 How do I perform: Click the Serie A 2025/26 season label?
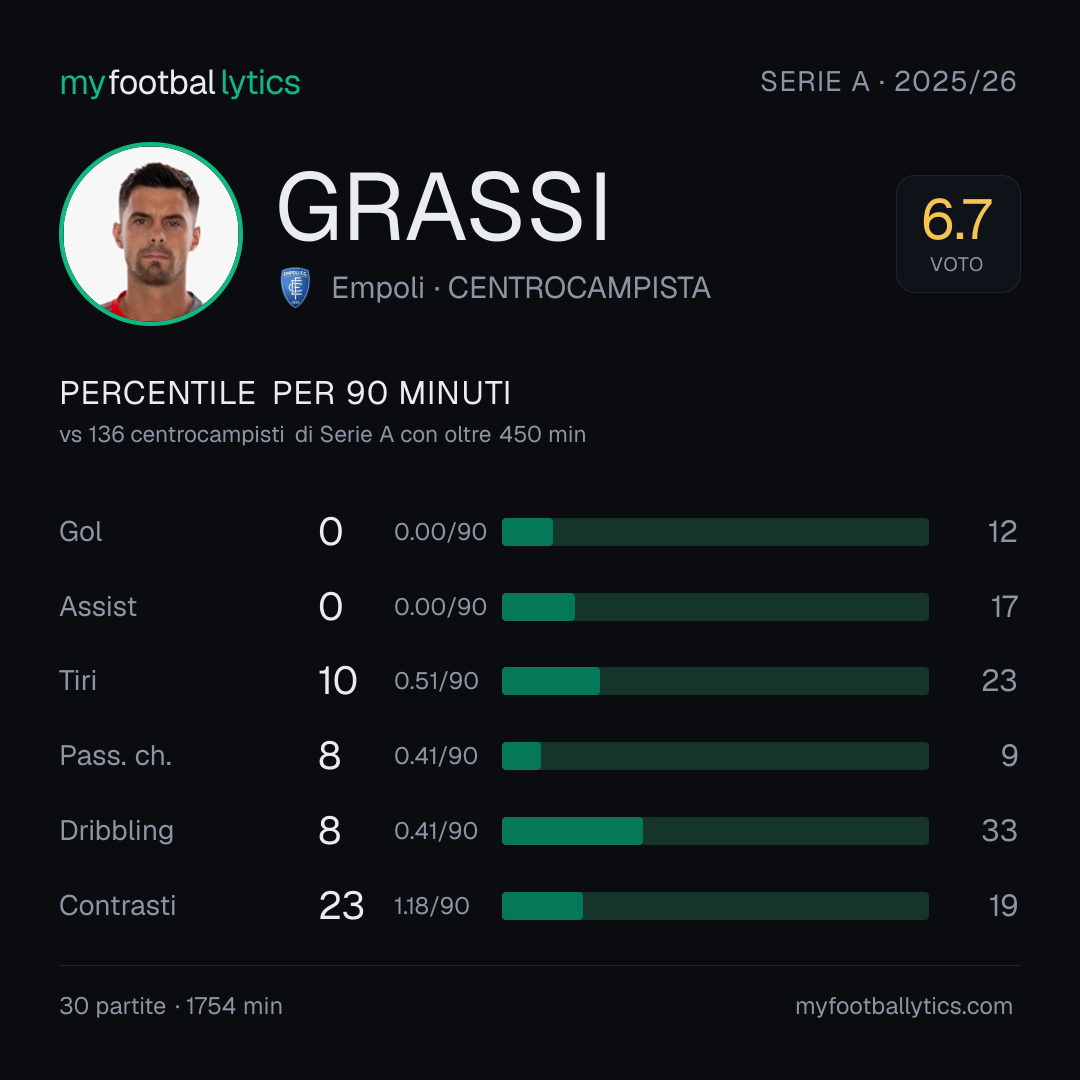888,81
